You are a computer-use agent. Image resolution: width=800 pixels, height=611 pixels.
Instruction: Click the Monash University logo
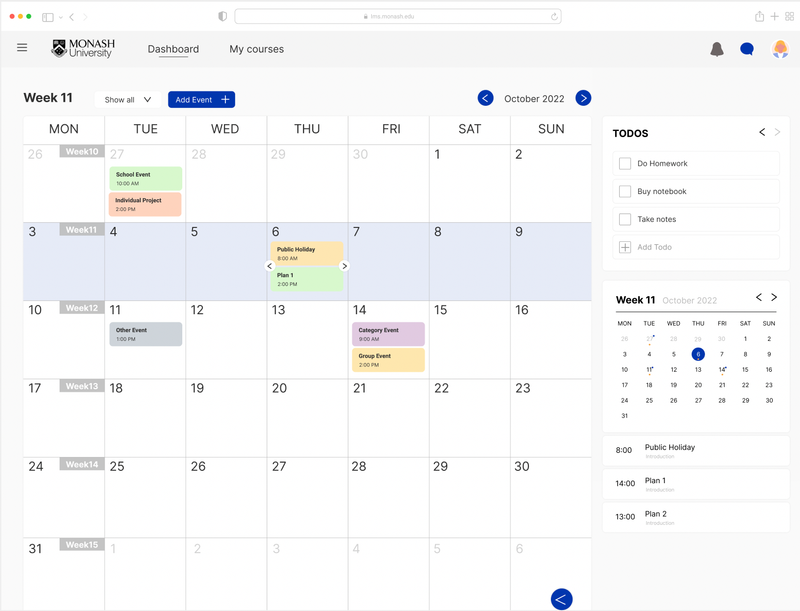(x=83, y=48)
